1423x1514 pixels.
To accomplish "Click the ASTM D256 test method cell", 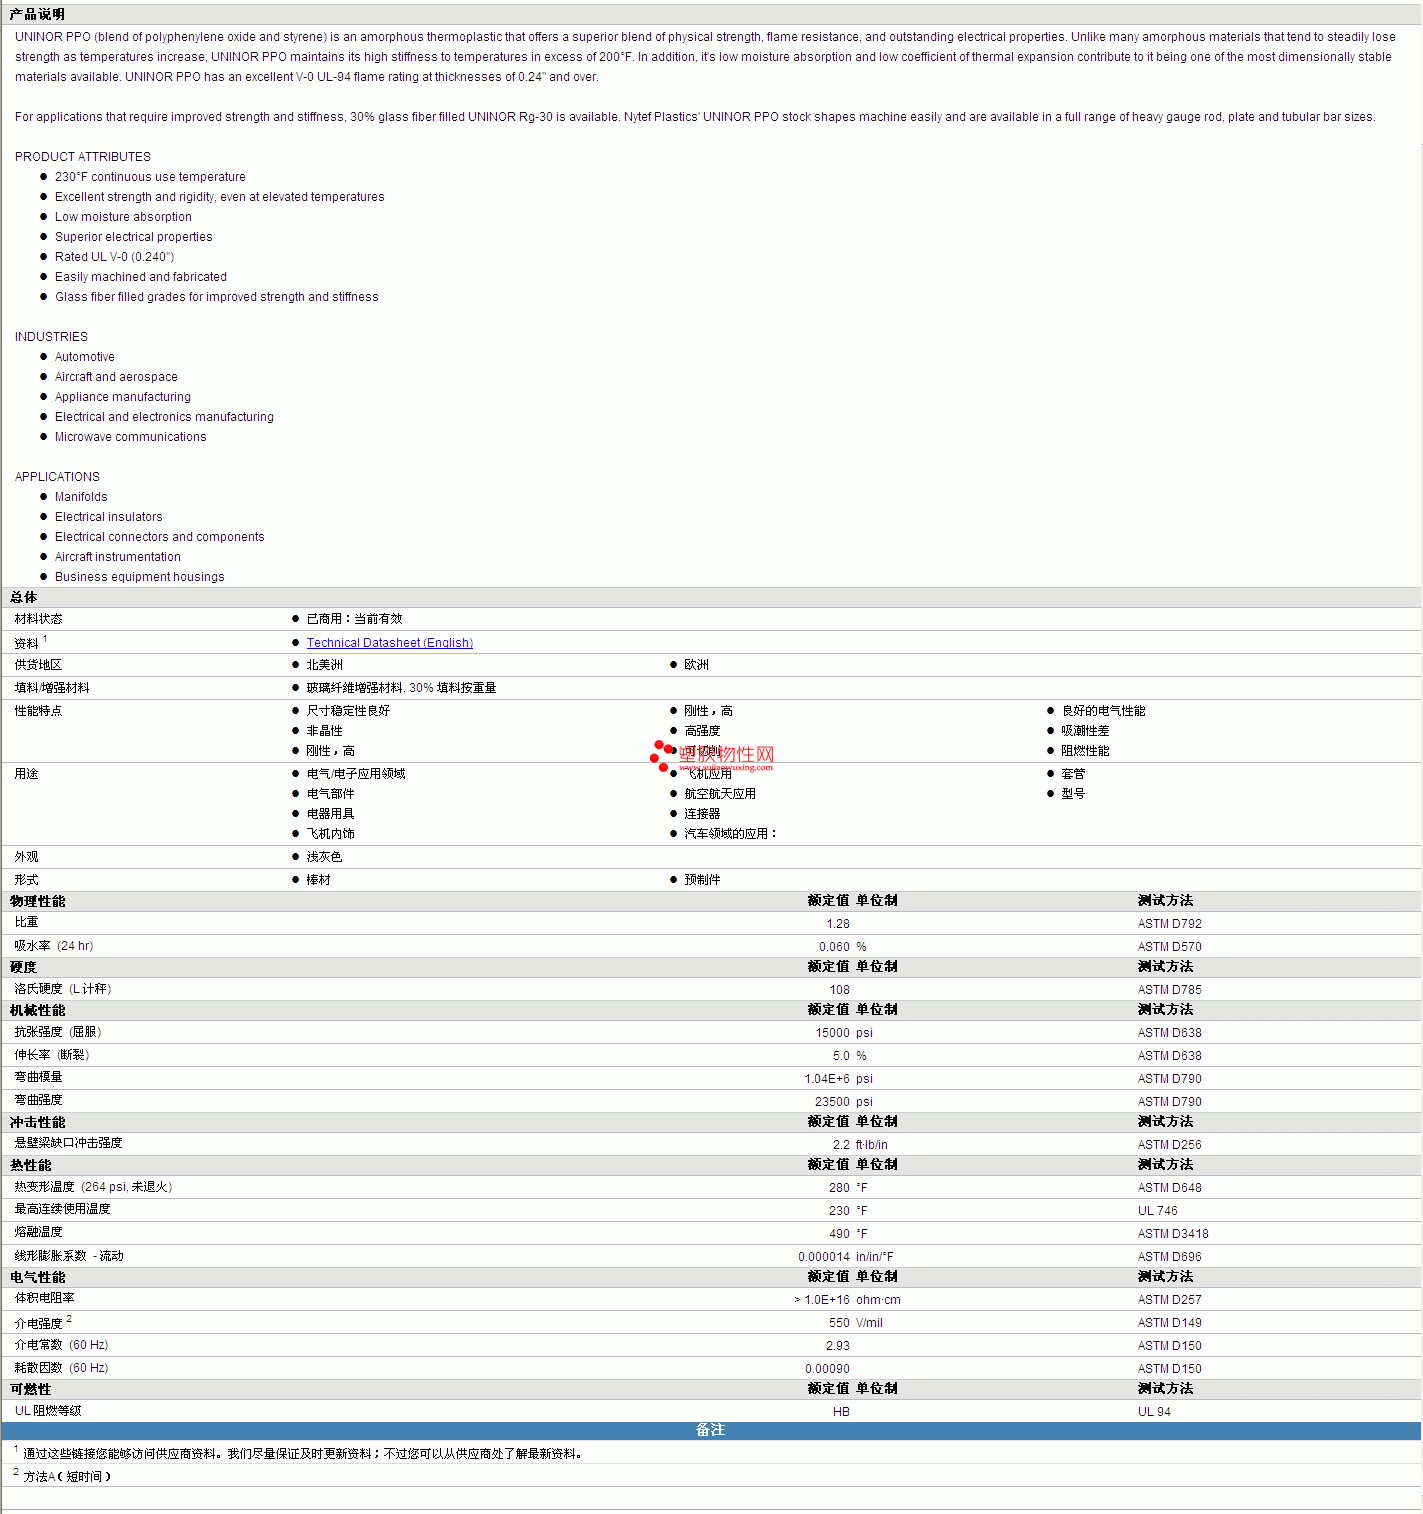I will tap(1170, 1145).
